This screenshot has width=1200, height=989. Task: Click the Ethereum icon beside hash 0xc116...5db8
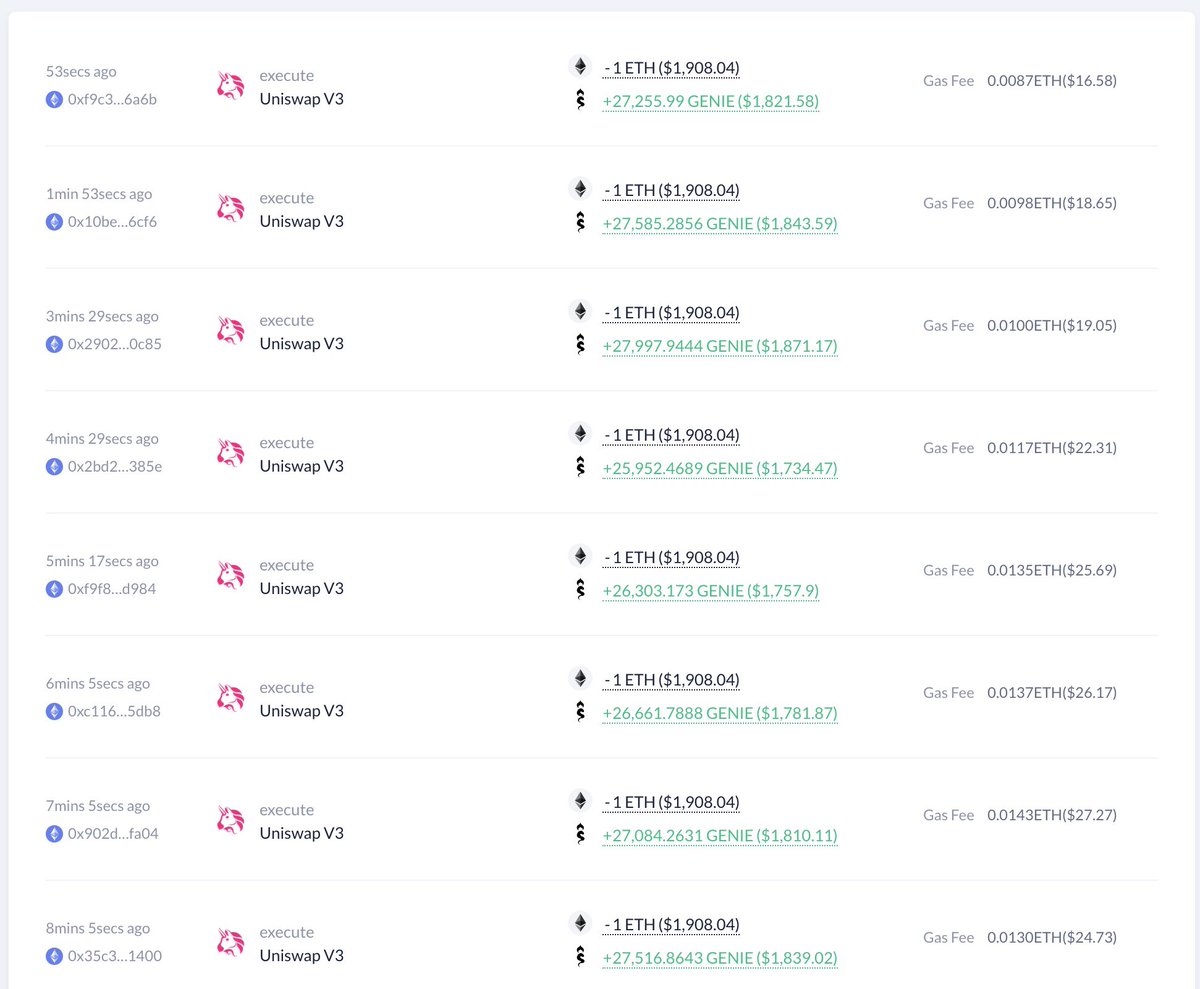click(x=54, y=712)
